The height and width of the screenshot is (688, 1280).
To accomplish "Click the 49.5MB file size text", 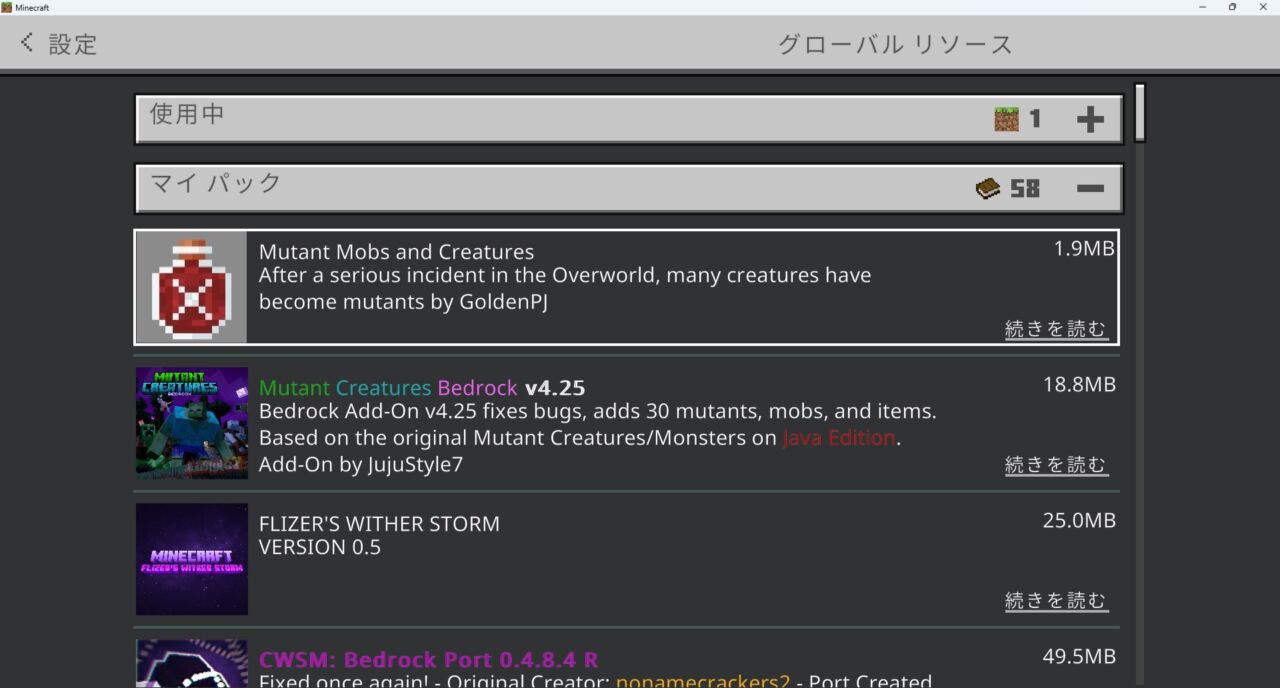I will pos(1079,657).
